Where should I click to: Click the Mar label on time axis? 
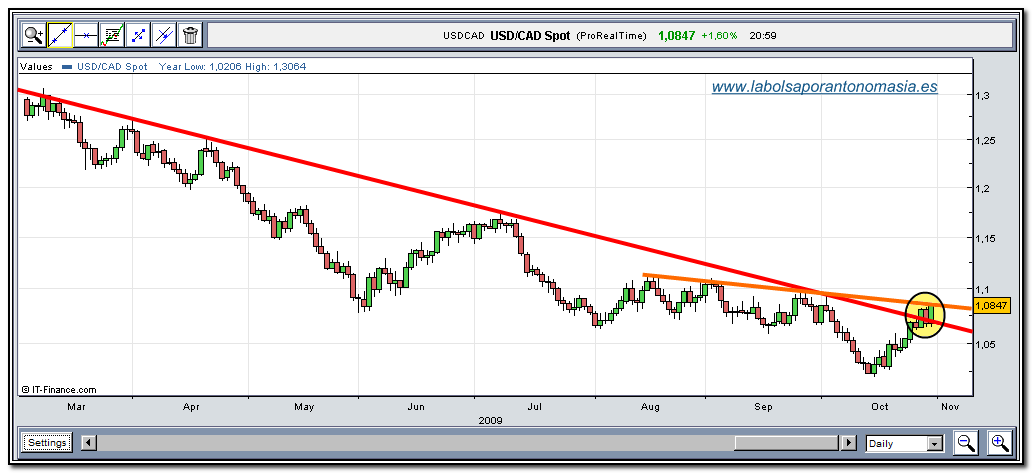coord(76,407)
